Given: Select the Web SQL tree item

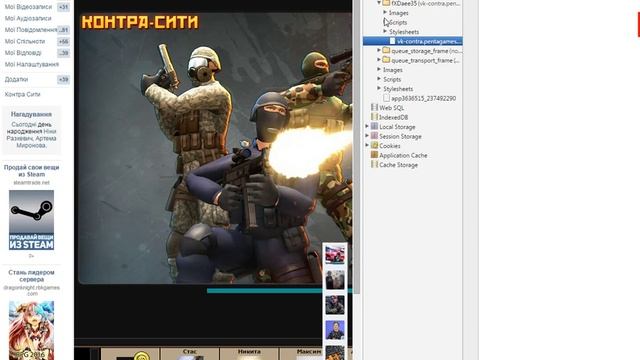Looking at the screenshot, I should pyautogui.click(x=391, y=108).
